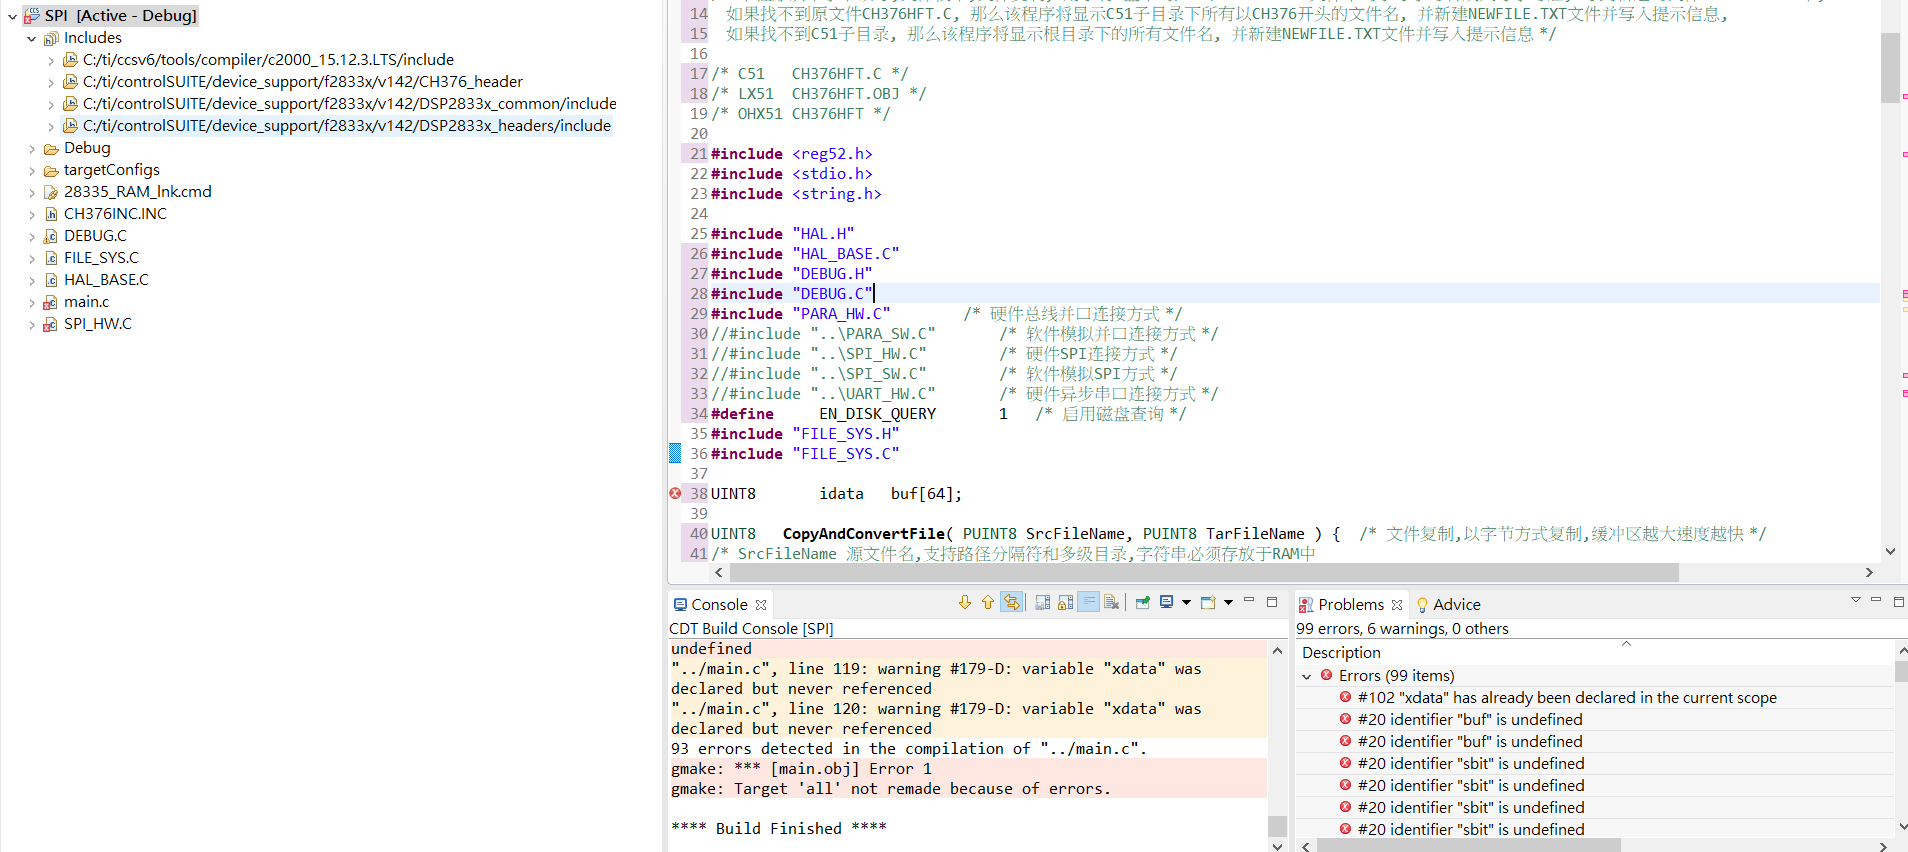The height and width of the screenshot is (852, 1908).
Task: Expand the c2000_15.12.3.LTS/include path
Action: (x=51, y=61)
